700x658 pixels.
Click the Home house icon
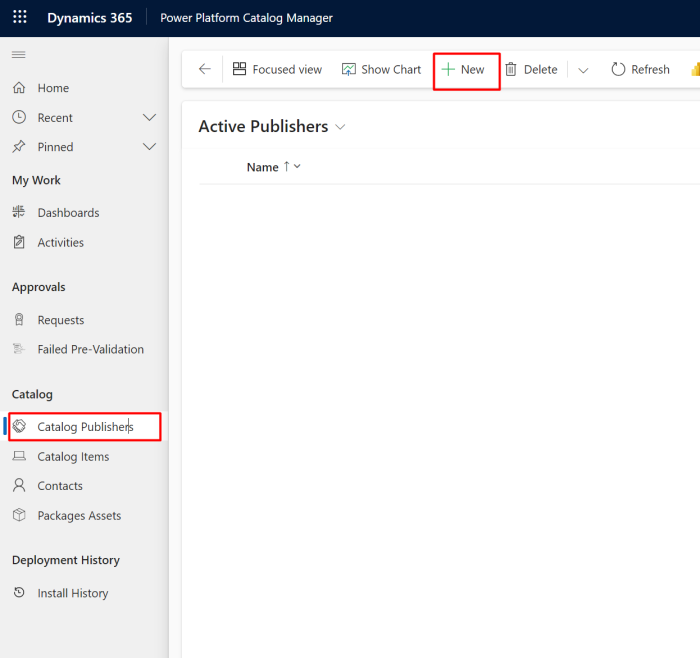pos(19,87)
